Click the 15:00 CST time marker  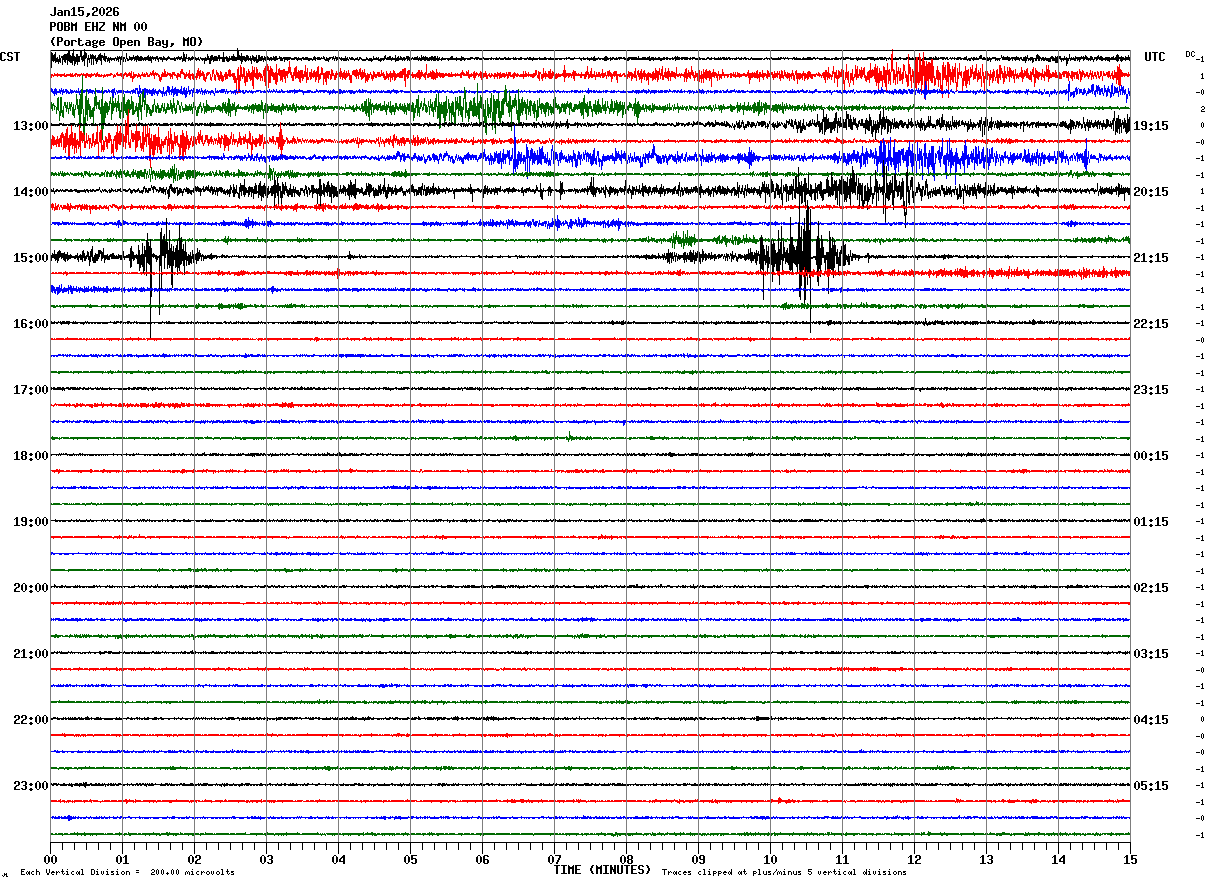(x=31, y=258)
